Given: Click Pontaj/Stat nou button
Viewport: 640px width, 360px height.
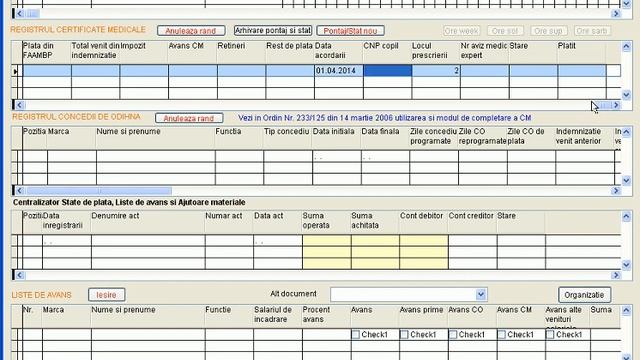Looking at the screenshot, I should click(x=350, y=31).
